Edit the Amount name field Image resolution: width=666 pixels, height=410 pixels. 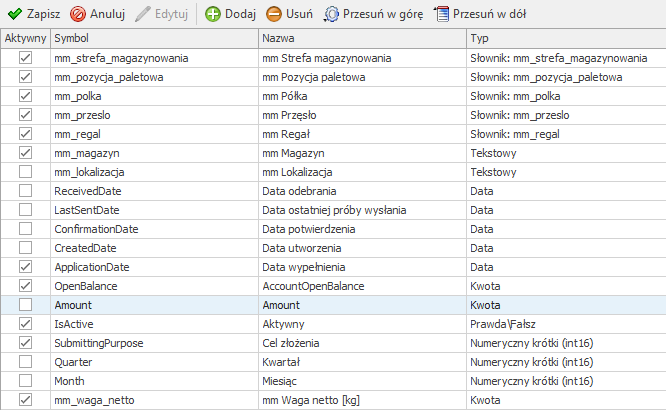(x=361, y=305)
